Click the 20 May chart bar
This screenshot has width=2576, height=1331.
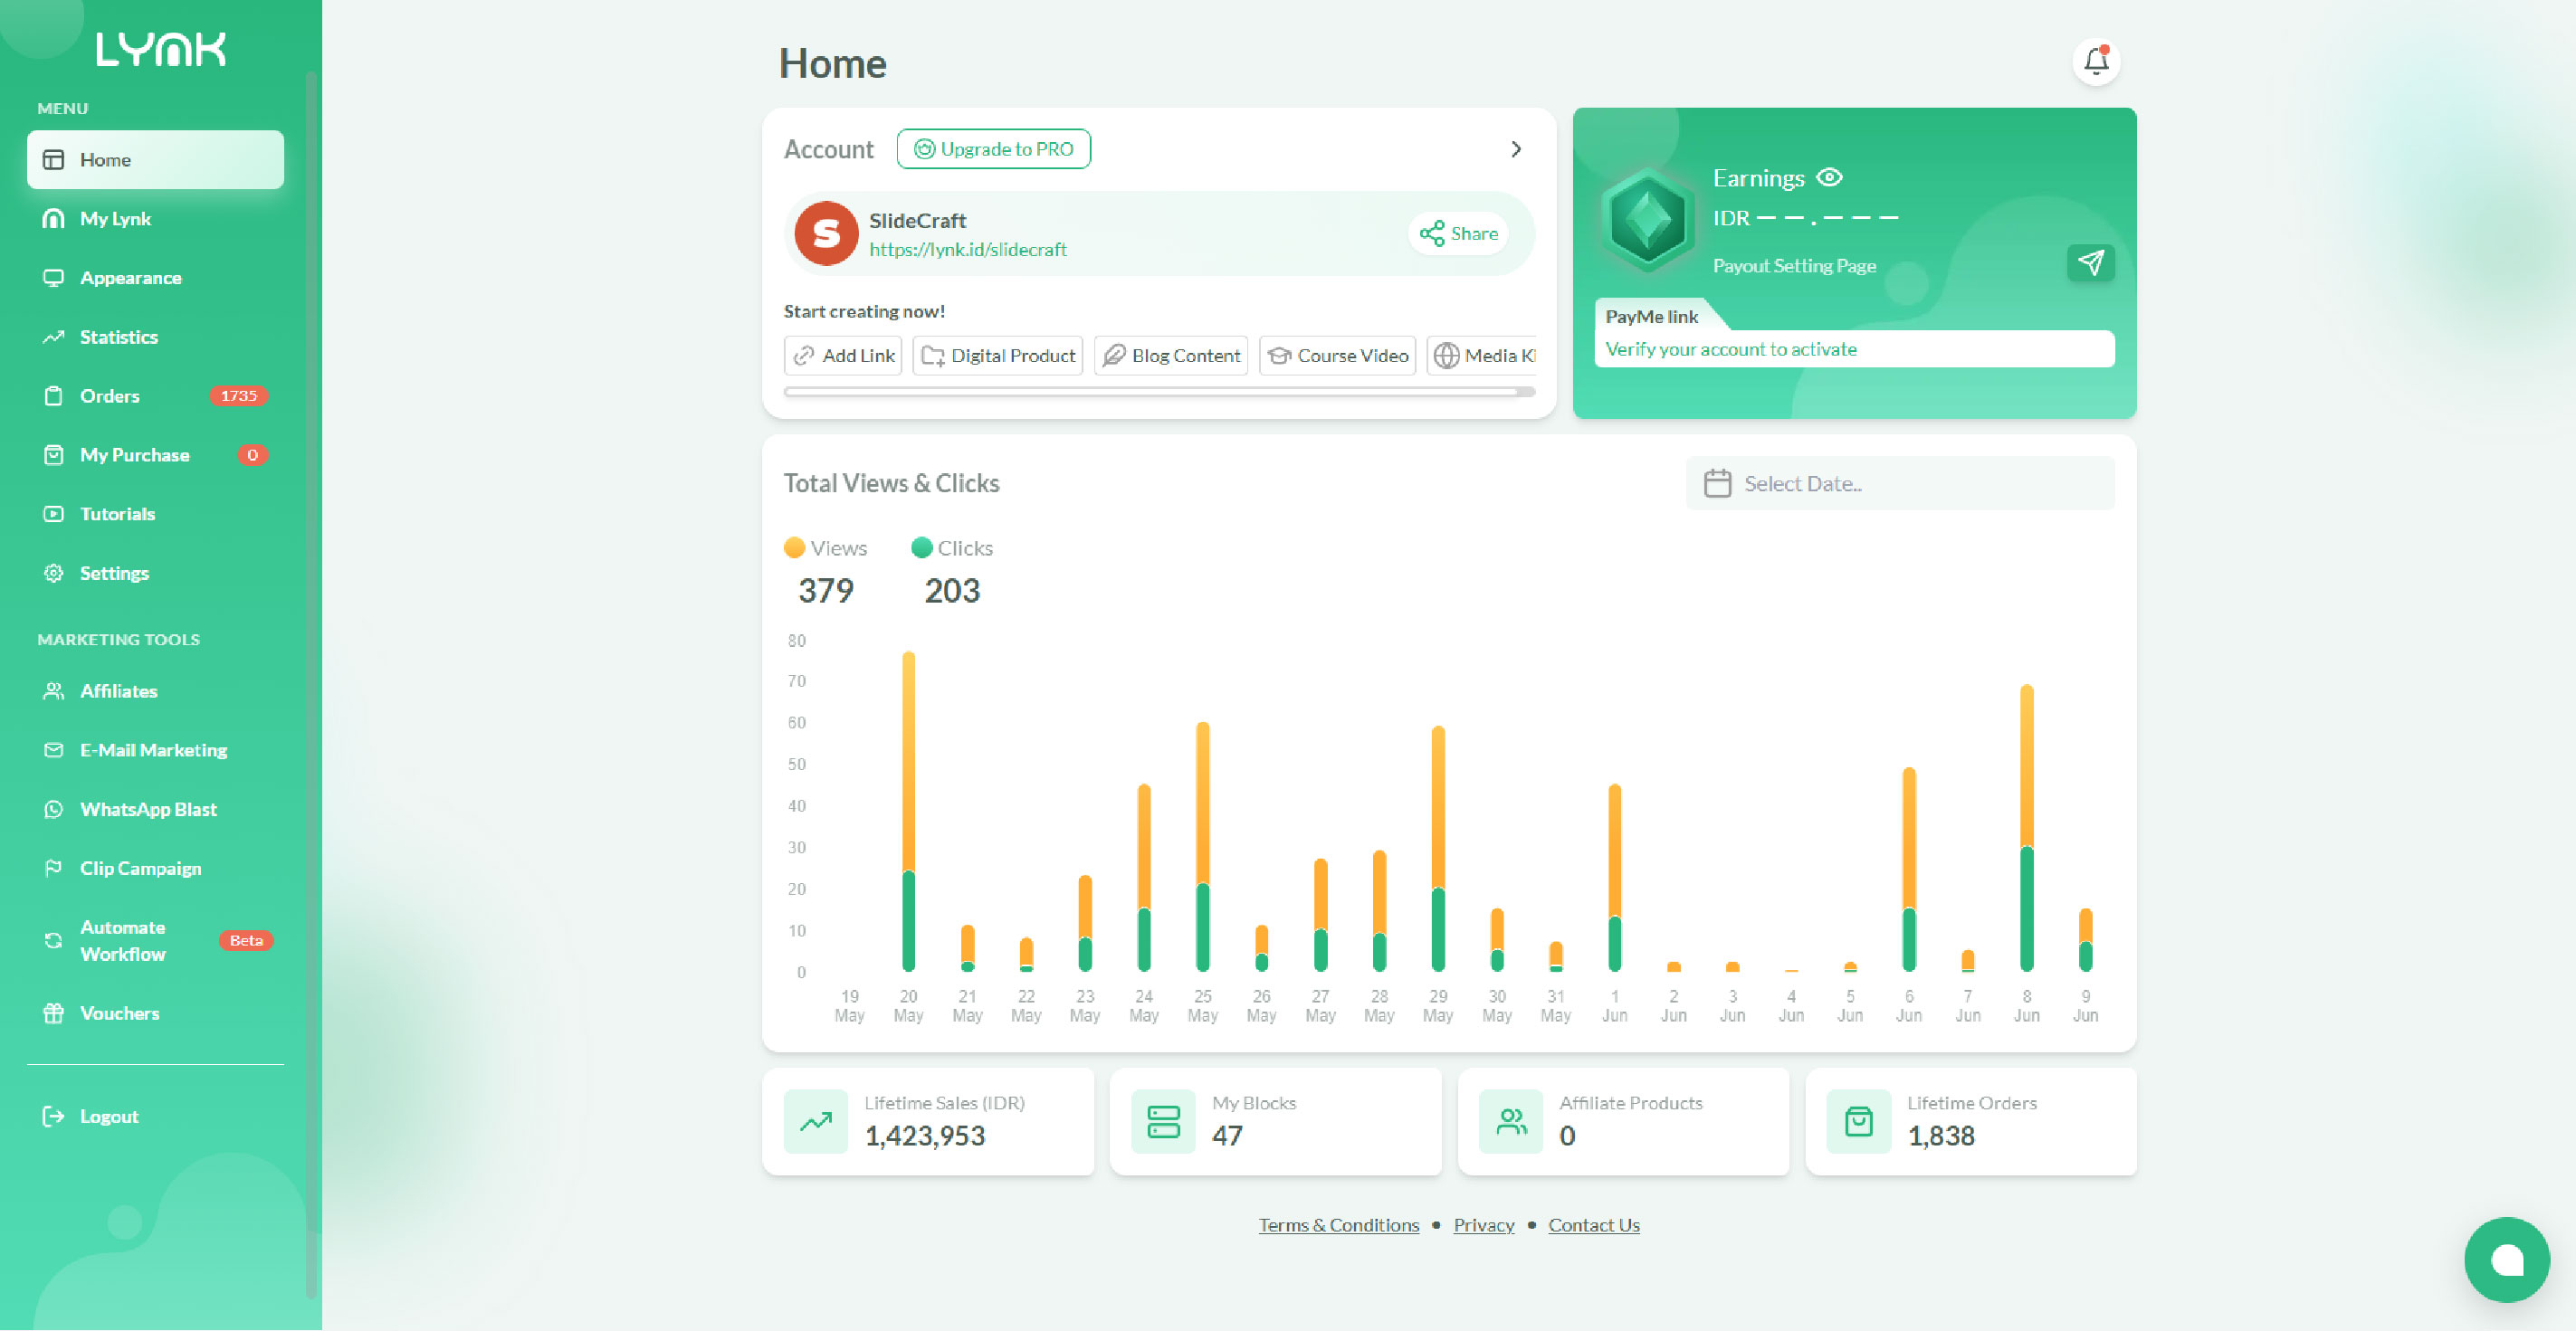pyautogui.click(x=908, y=812)
